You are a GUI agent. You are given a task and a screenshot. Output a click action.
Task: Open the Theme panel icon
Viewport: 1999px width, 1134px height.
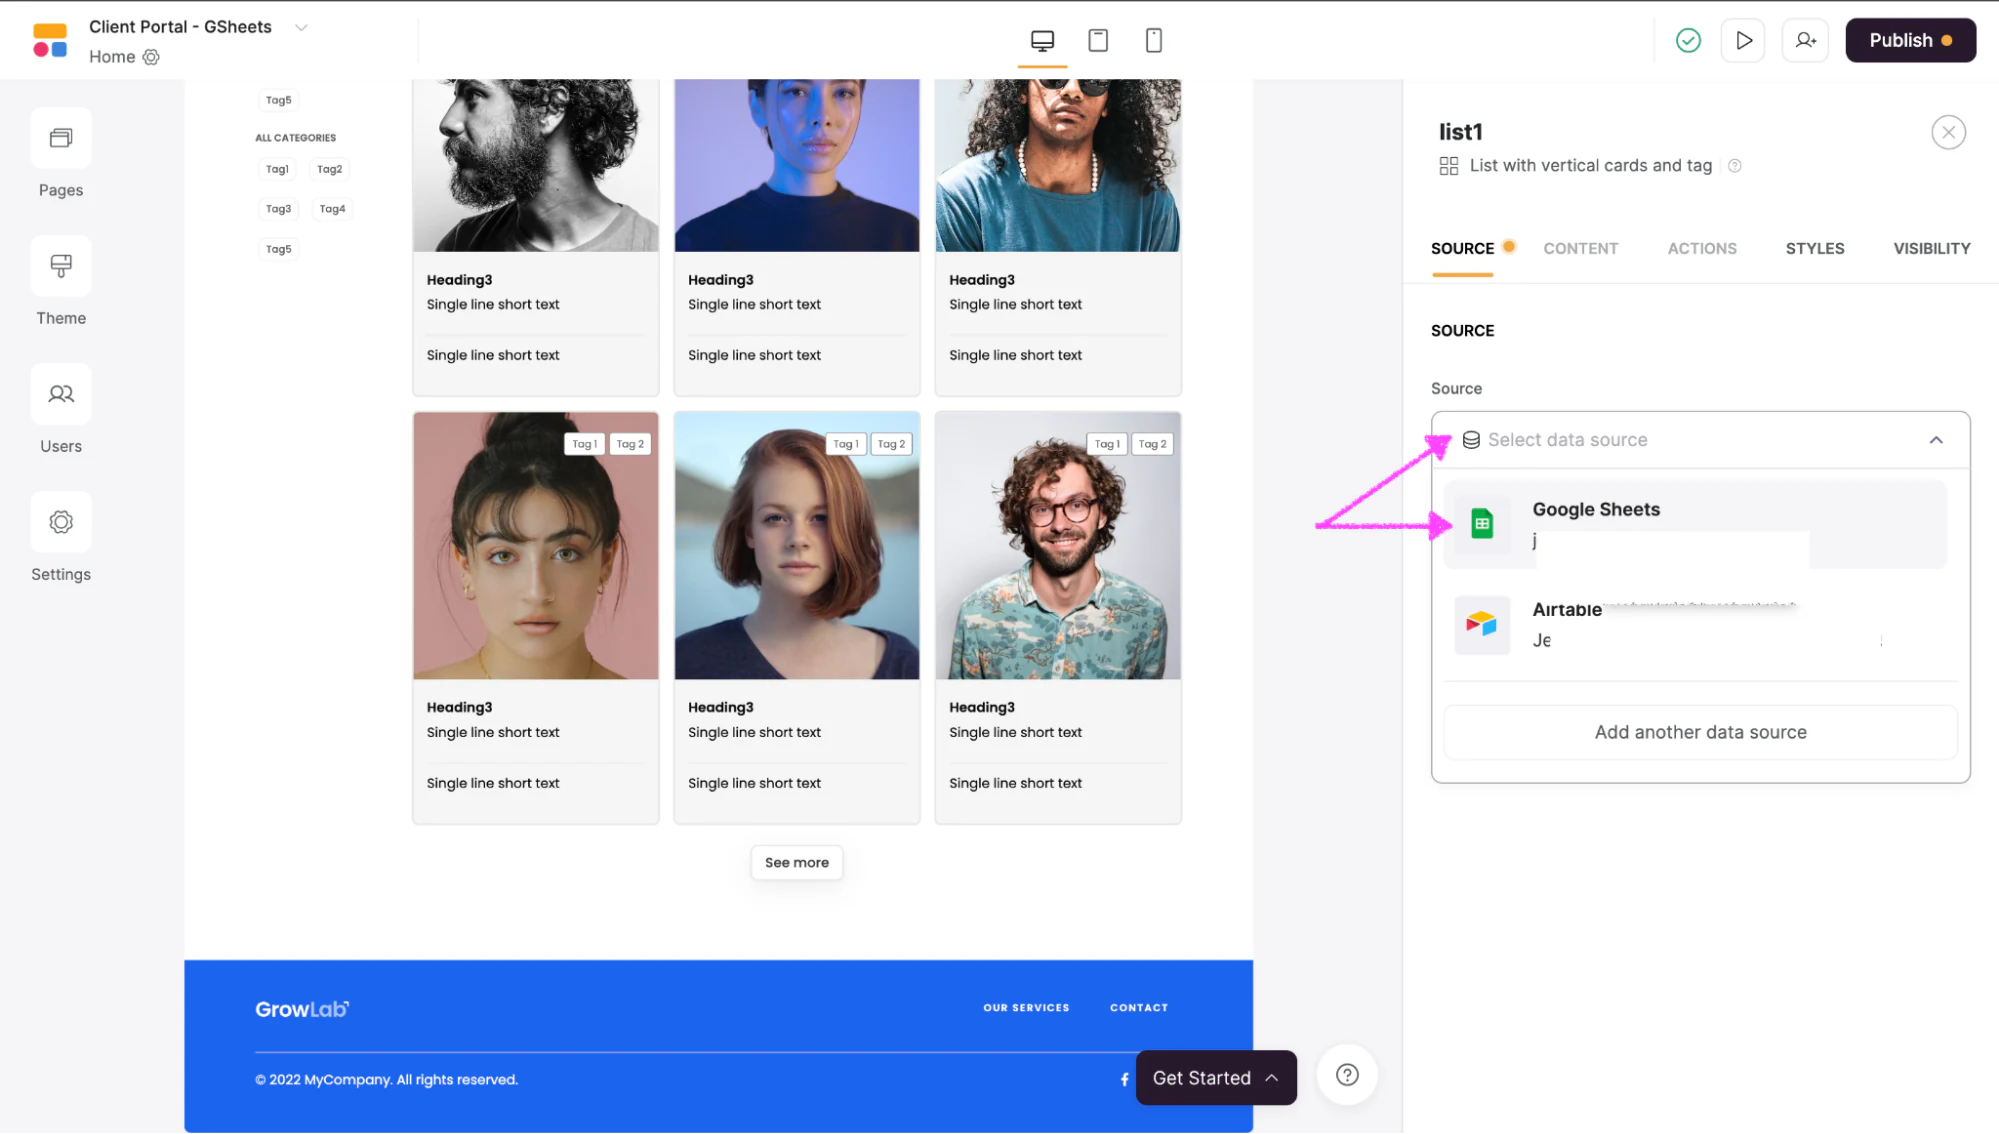tap(61, 266)
